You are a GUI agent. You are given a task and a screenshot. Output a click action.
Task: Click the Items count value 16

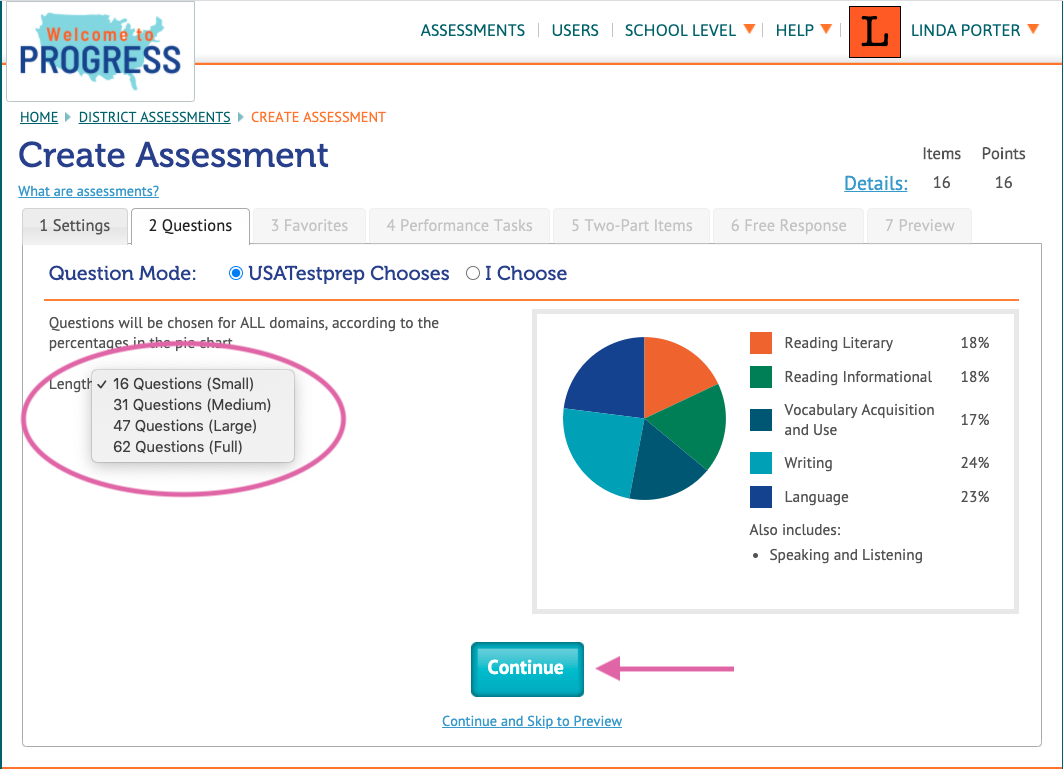942,183
